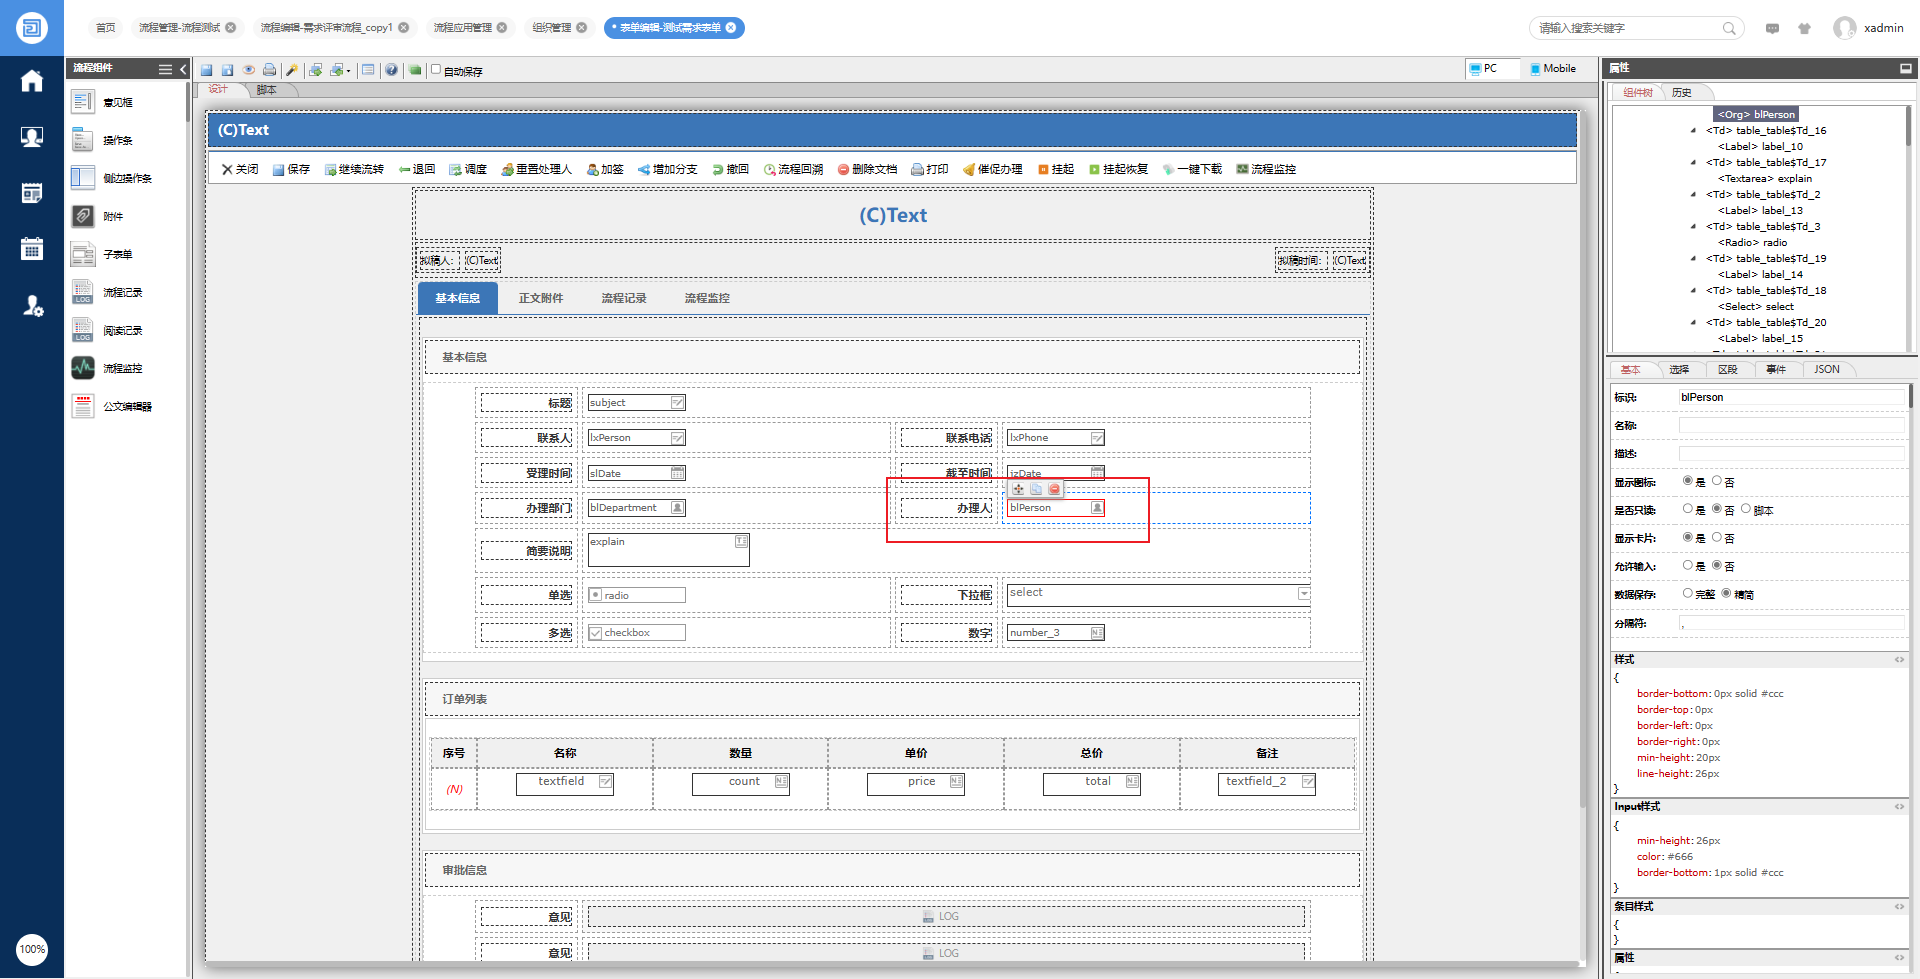Click the red delete icon above blPerson field
Screen dimensions: 1920x979
[x=1054, y=489]
